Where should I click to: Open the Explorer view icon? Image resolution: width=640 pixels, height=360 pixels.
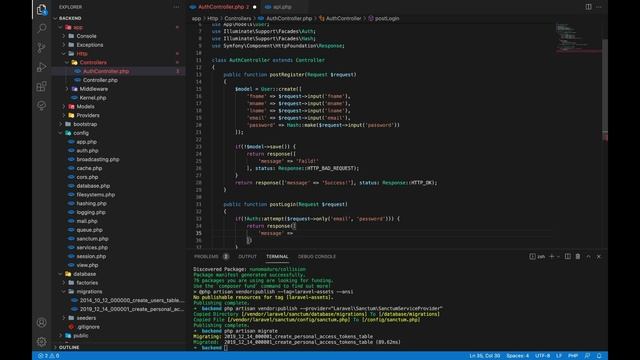[42, 9]
